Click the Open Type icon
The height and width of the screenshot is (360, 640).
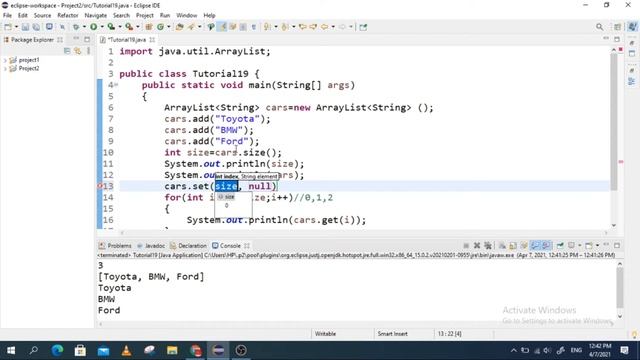[x=180, y=27]
